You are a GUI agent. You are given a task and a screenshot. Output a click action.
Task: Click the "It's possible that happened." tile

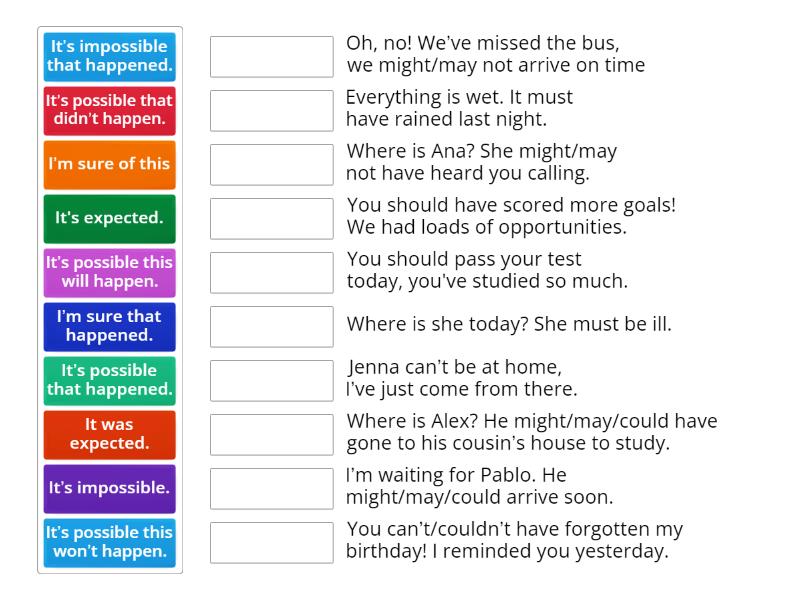[109, 380]
